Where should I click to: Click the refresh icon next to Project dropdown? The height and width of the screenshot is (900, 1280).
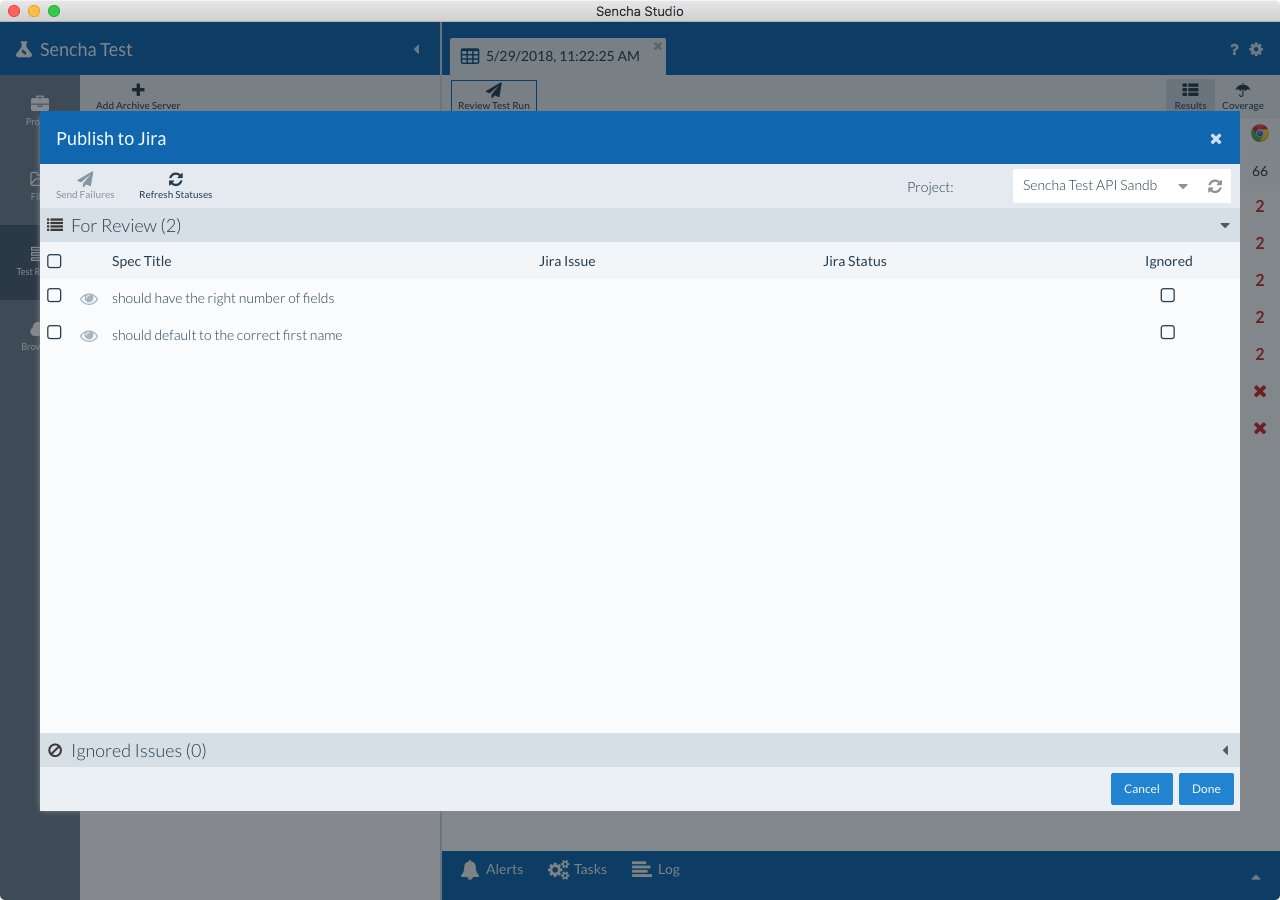click(1214, 186)
